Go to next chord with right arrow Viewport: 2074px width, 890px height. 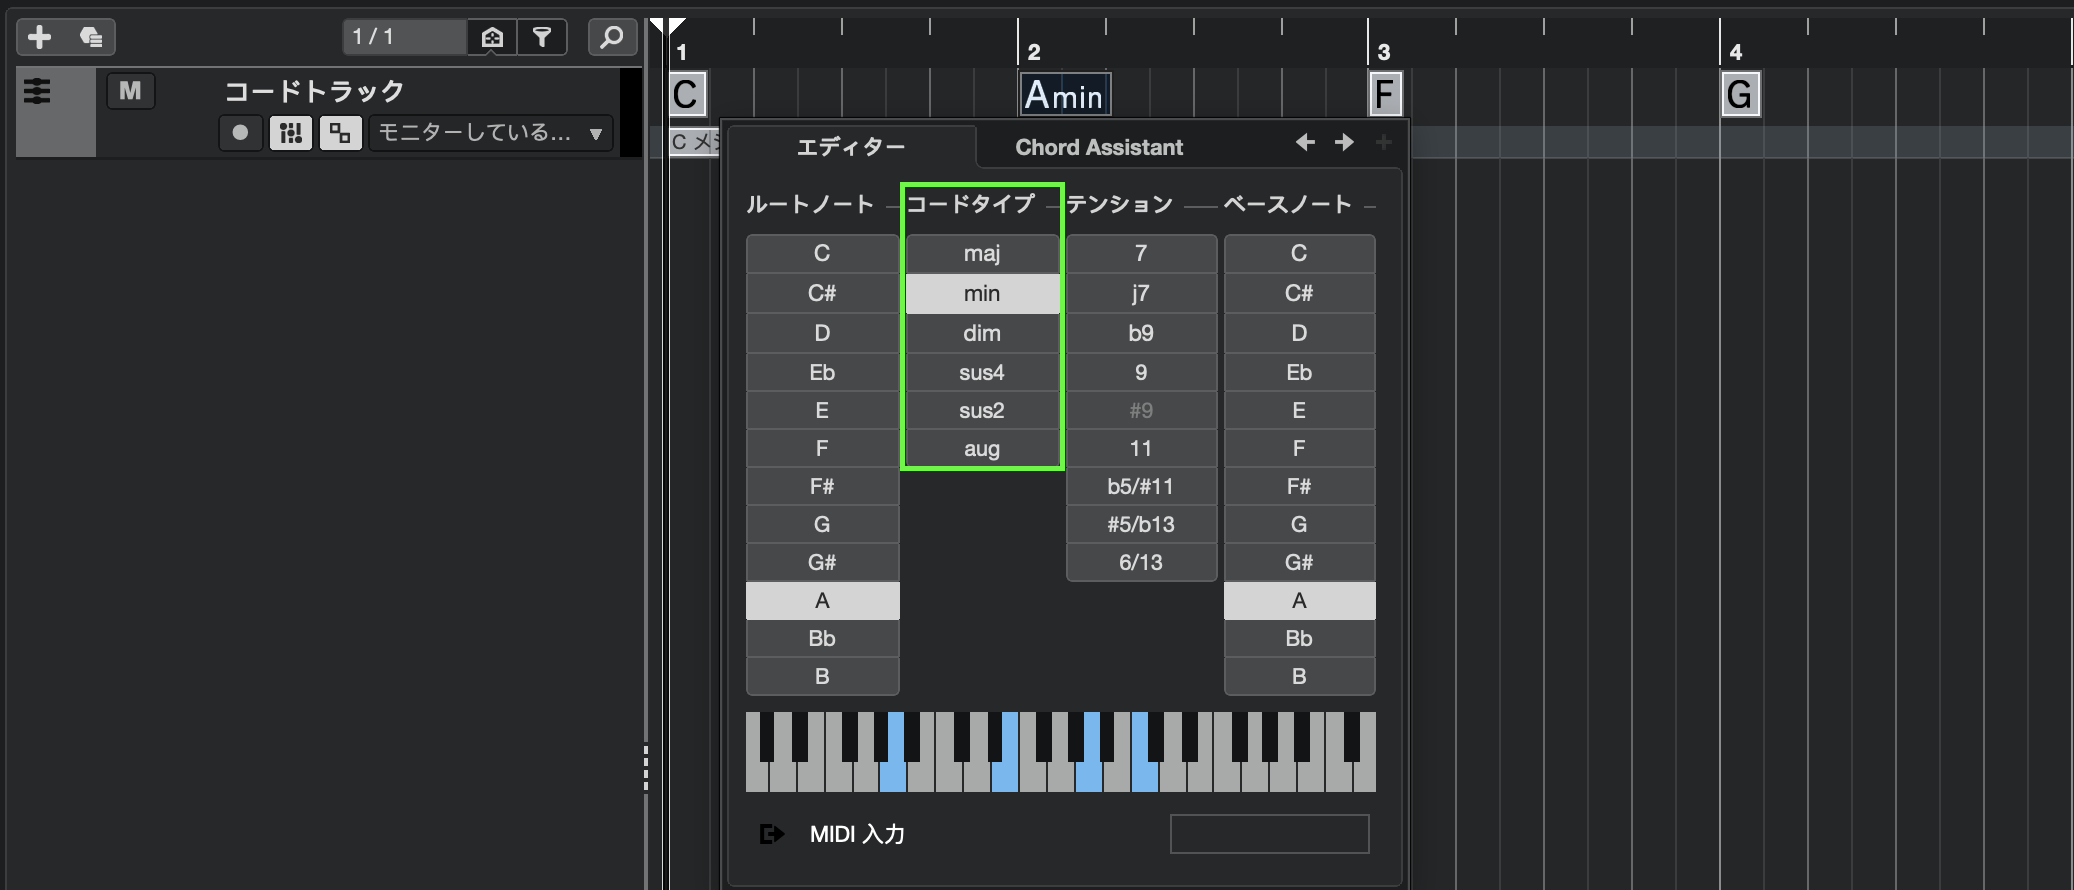point(1344,143)
